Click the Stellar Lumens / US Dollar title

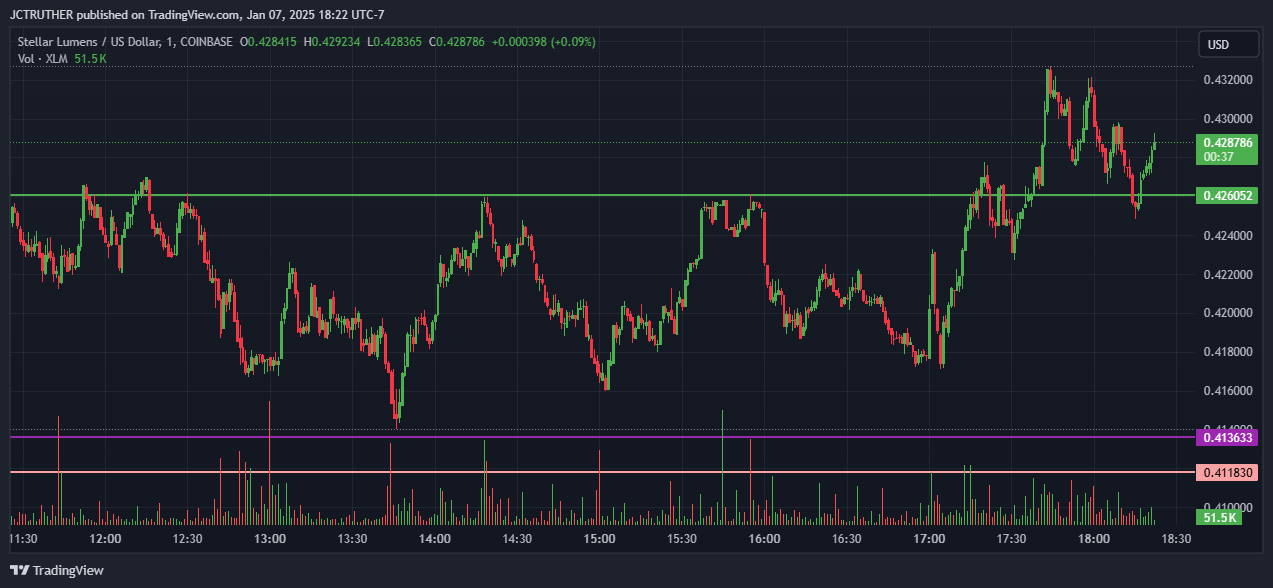point(98,42)
